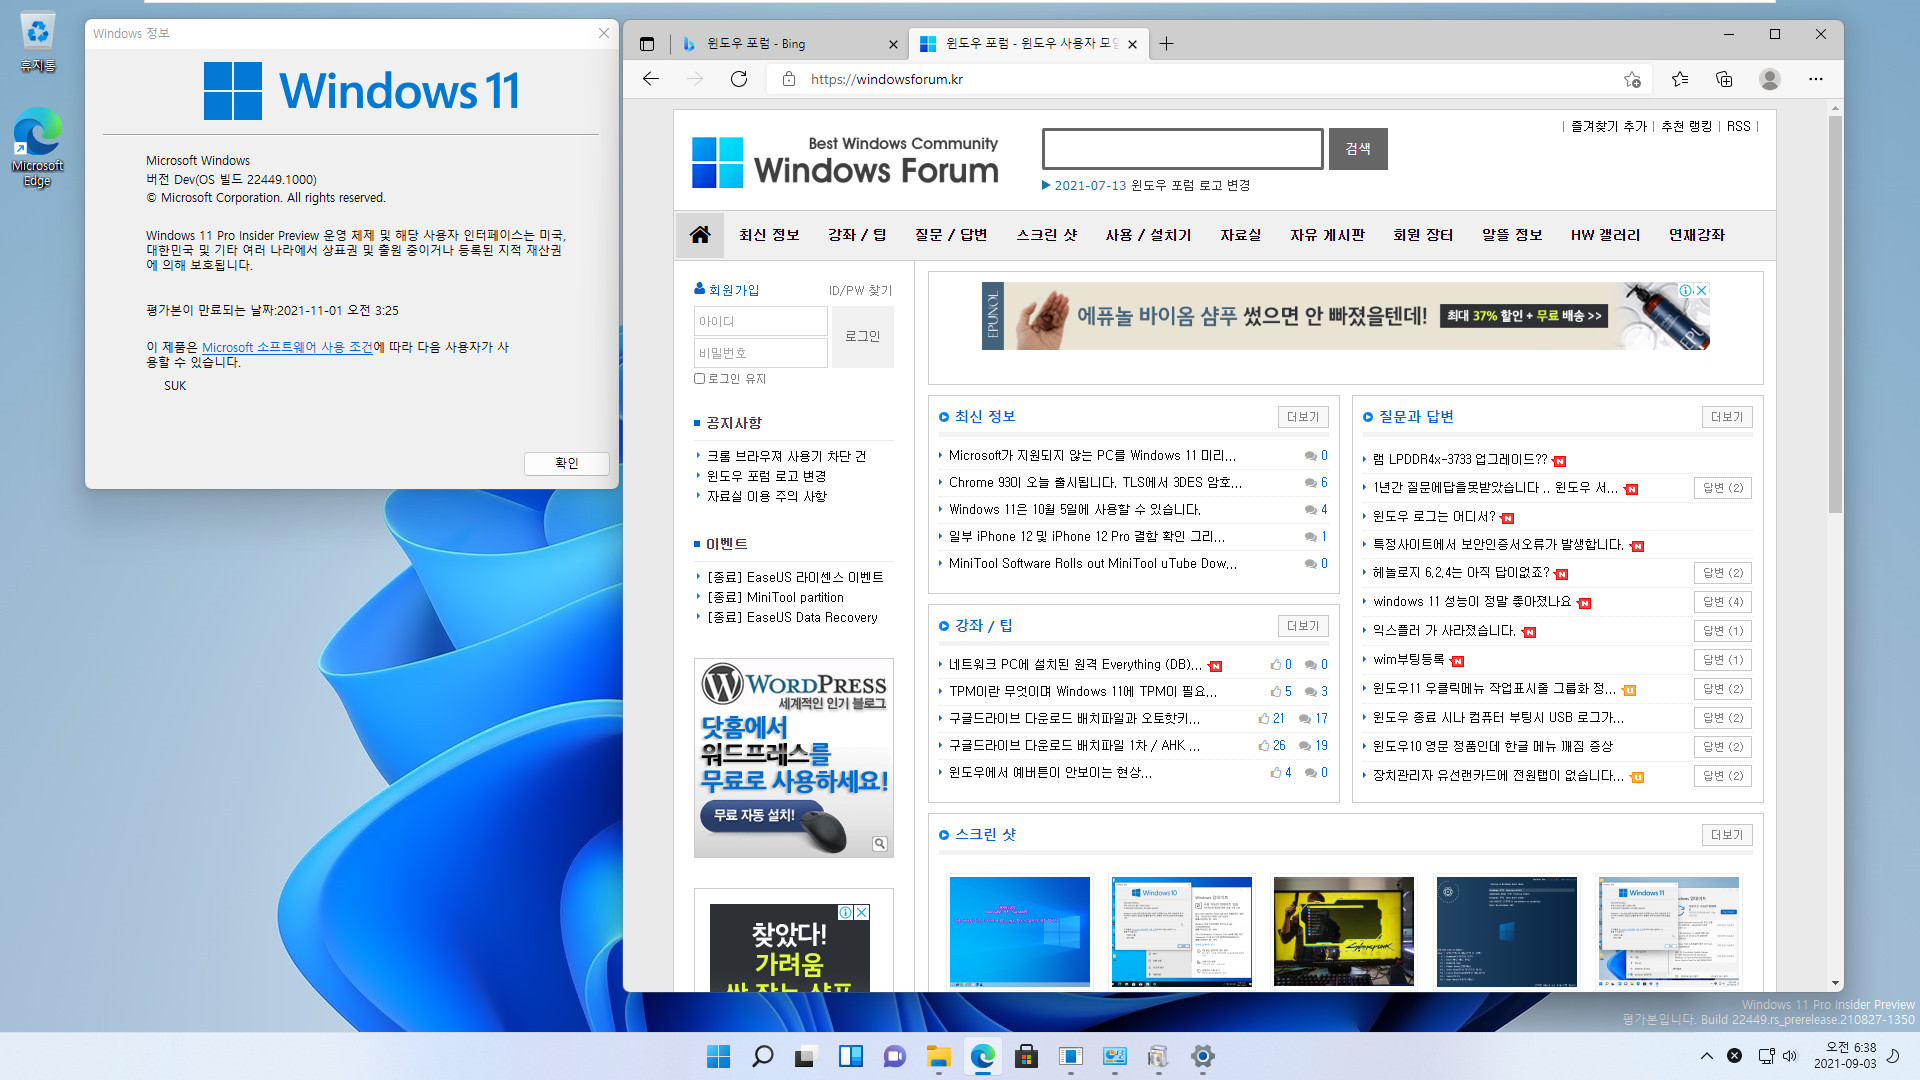Open the ID/PW 찾기 link
1920x1080 pixels.
(860, 290)
